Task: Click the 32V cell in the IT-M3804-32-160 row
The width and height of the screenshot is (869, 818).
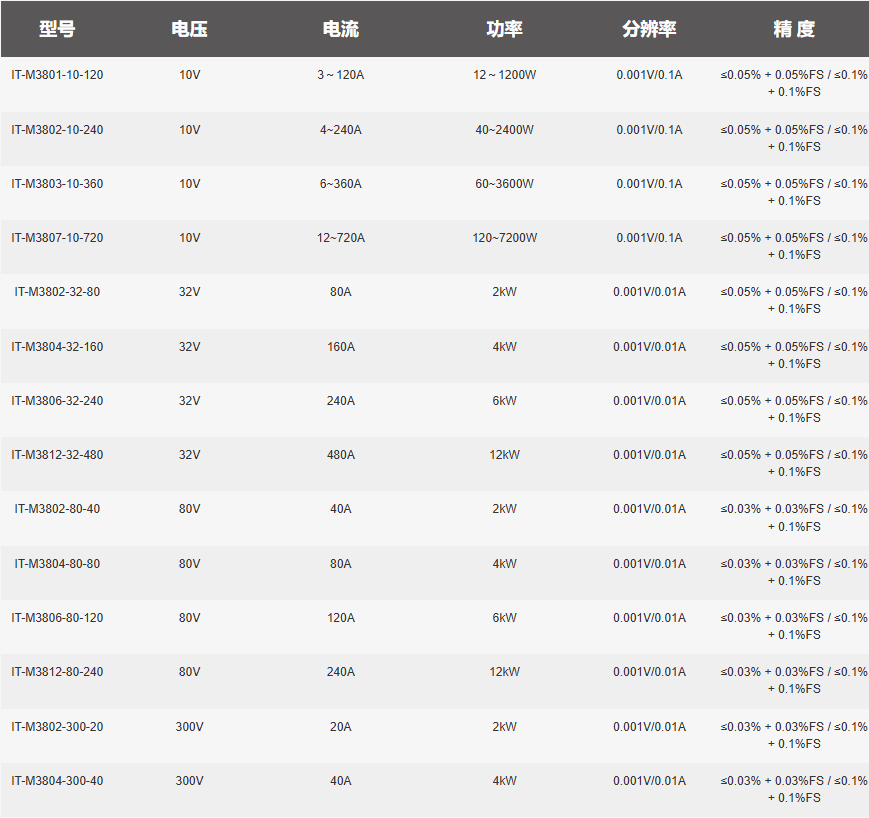Action: [x=190, y=346]
